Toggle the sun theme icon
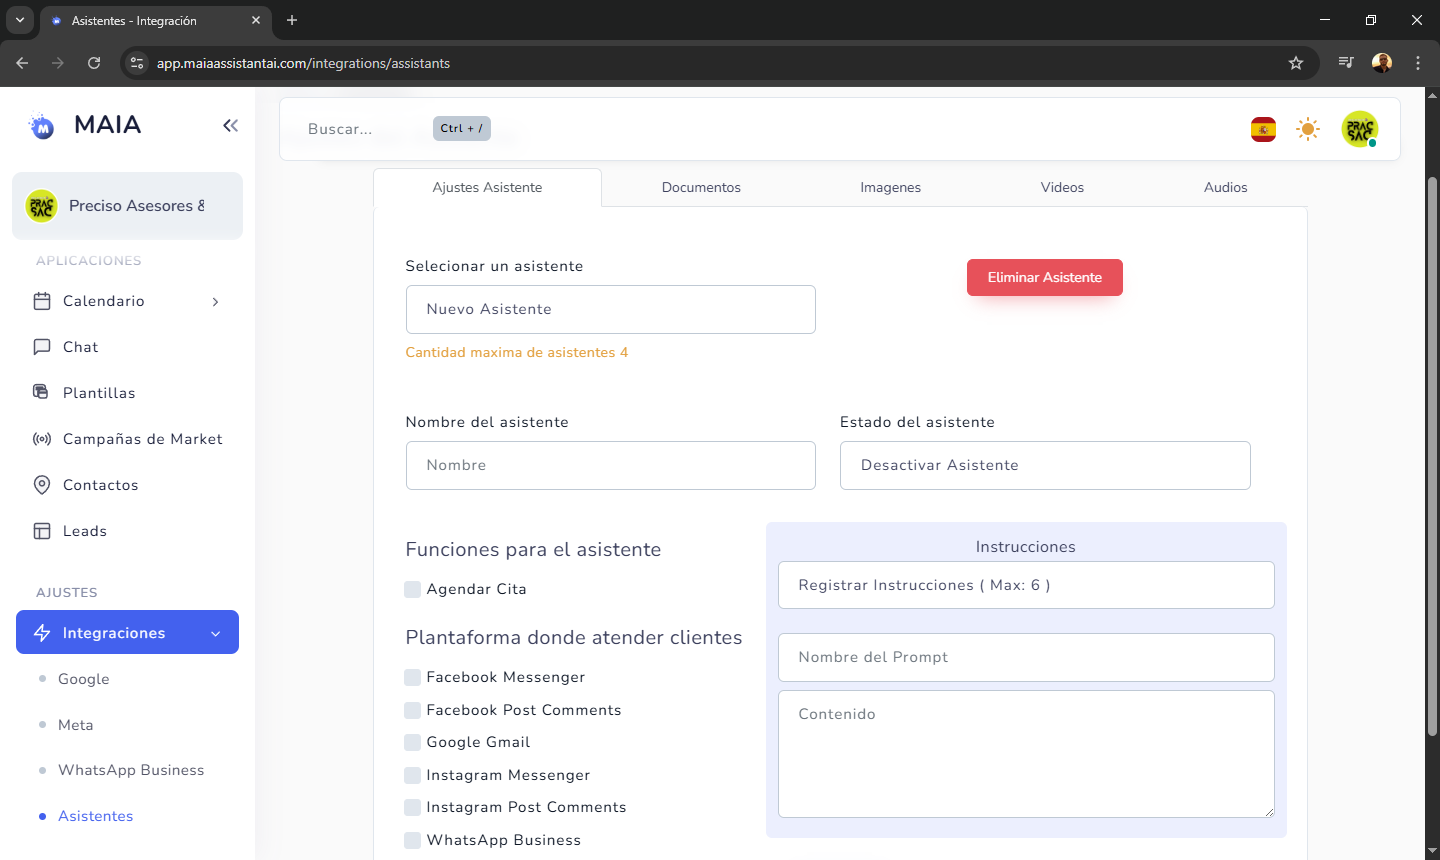The height and width of the screenshot is (860, 1440). [1308, 129]
